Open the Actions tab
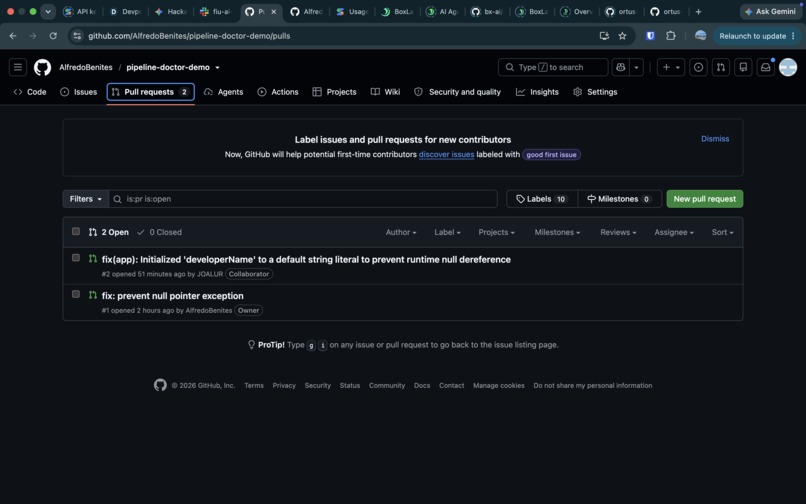 coord(278,92)
